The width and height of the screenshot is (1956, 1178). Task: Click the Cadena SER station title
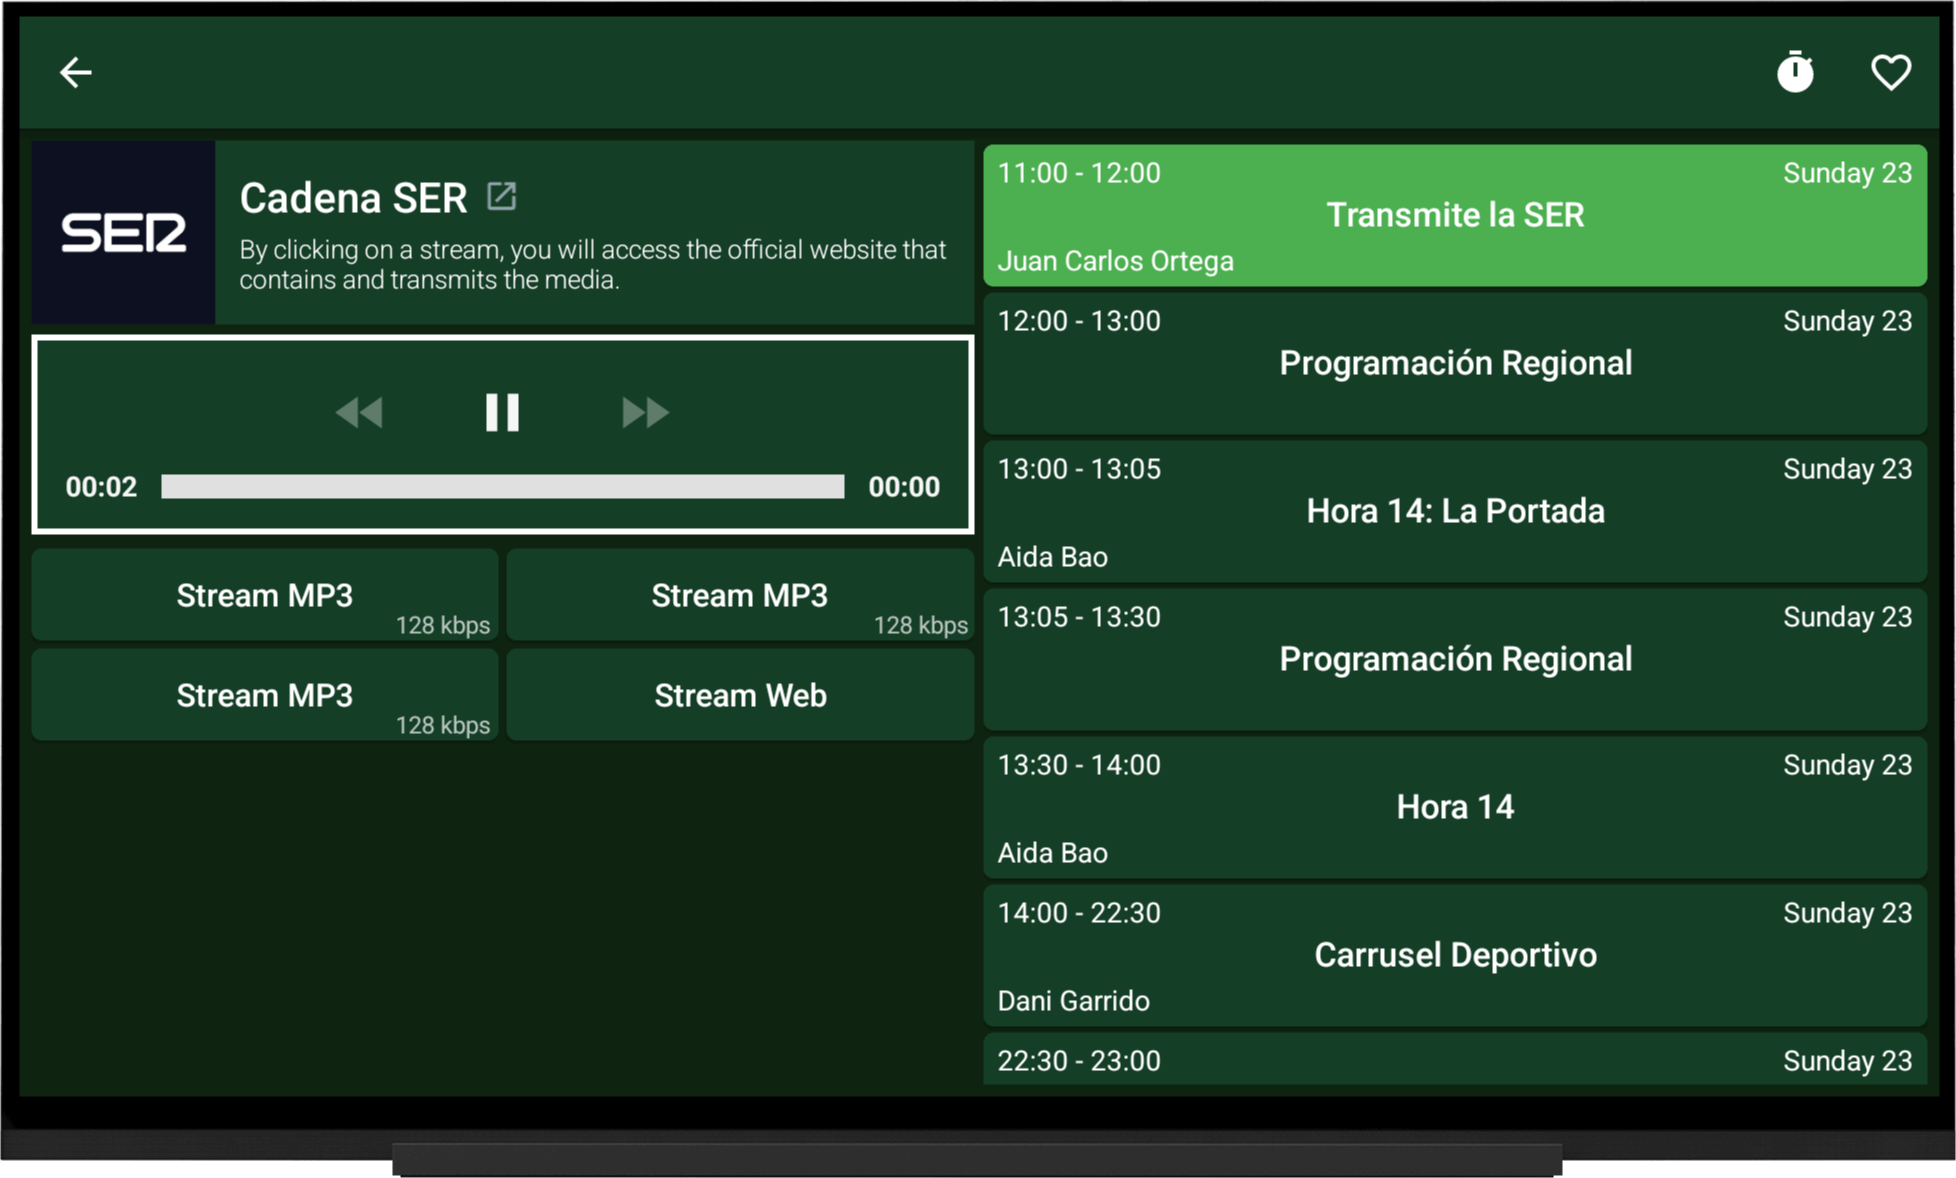[x=353, y=198]
